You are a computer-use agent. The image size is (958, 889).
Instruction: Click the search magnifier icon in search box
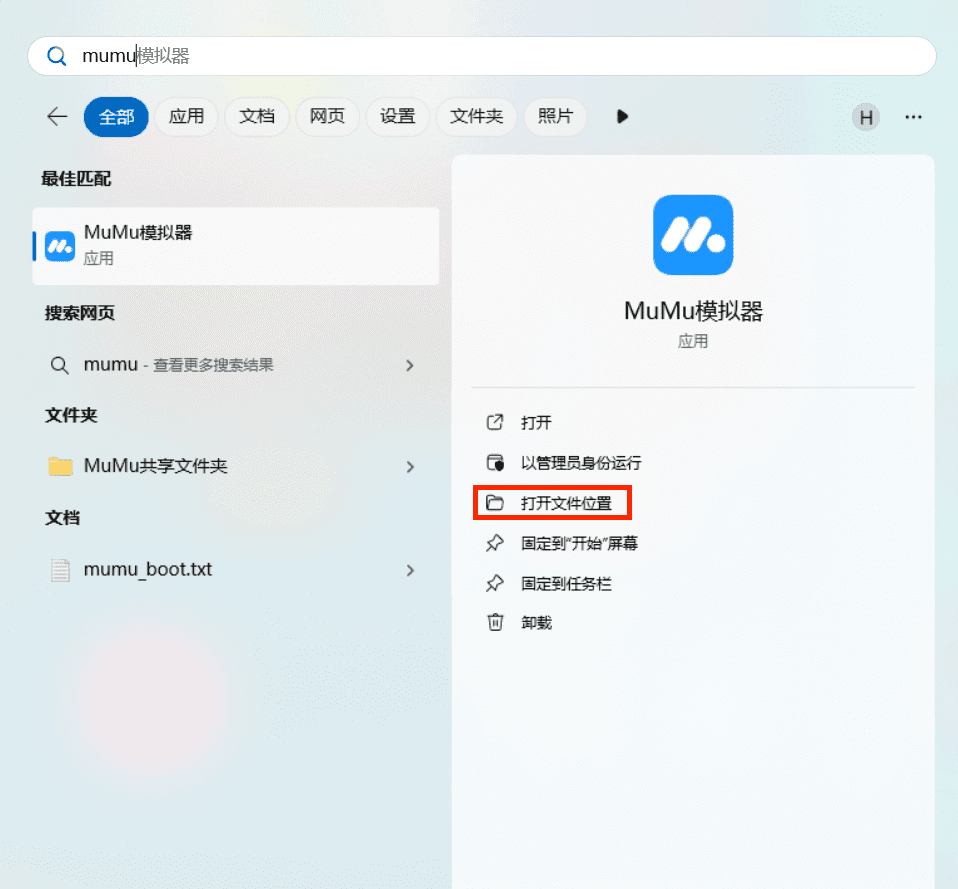click(x=57, y=56)
